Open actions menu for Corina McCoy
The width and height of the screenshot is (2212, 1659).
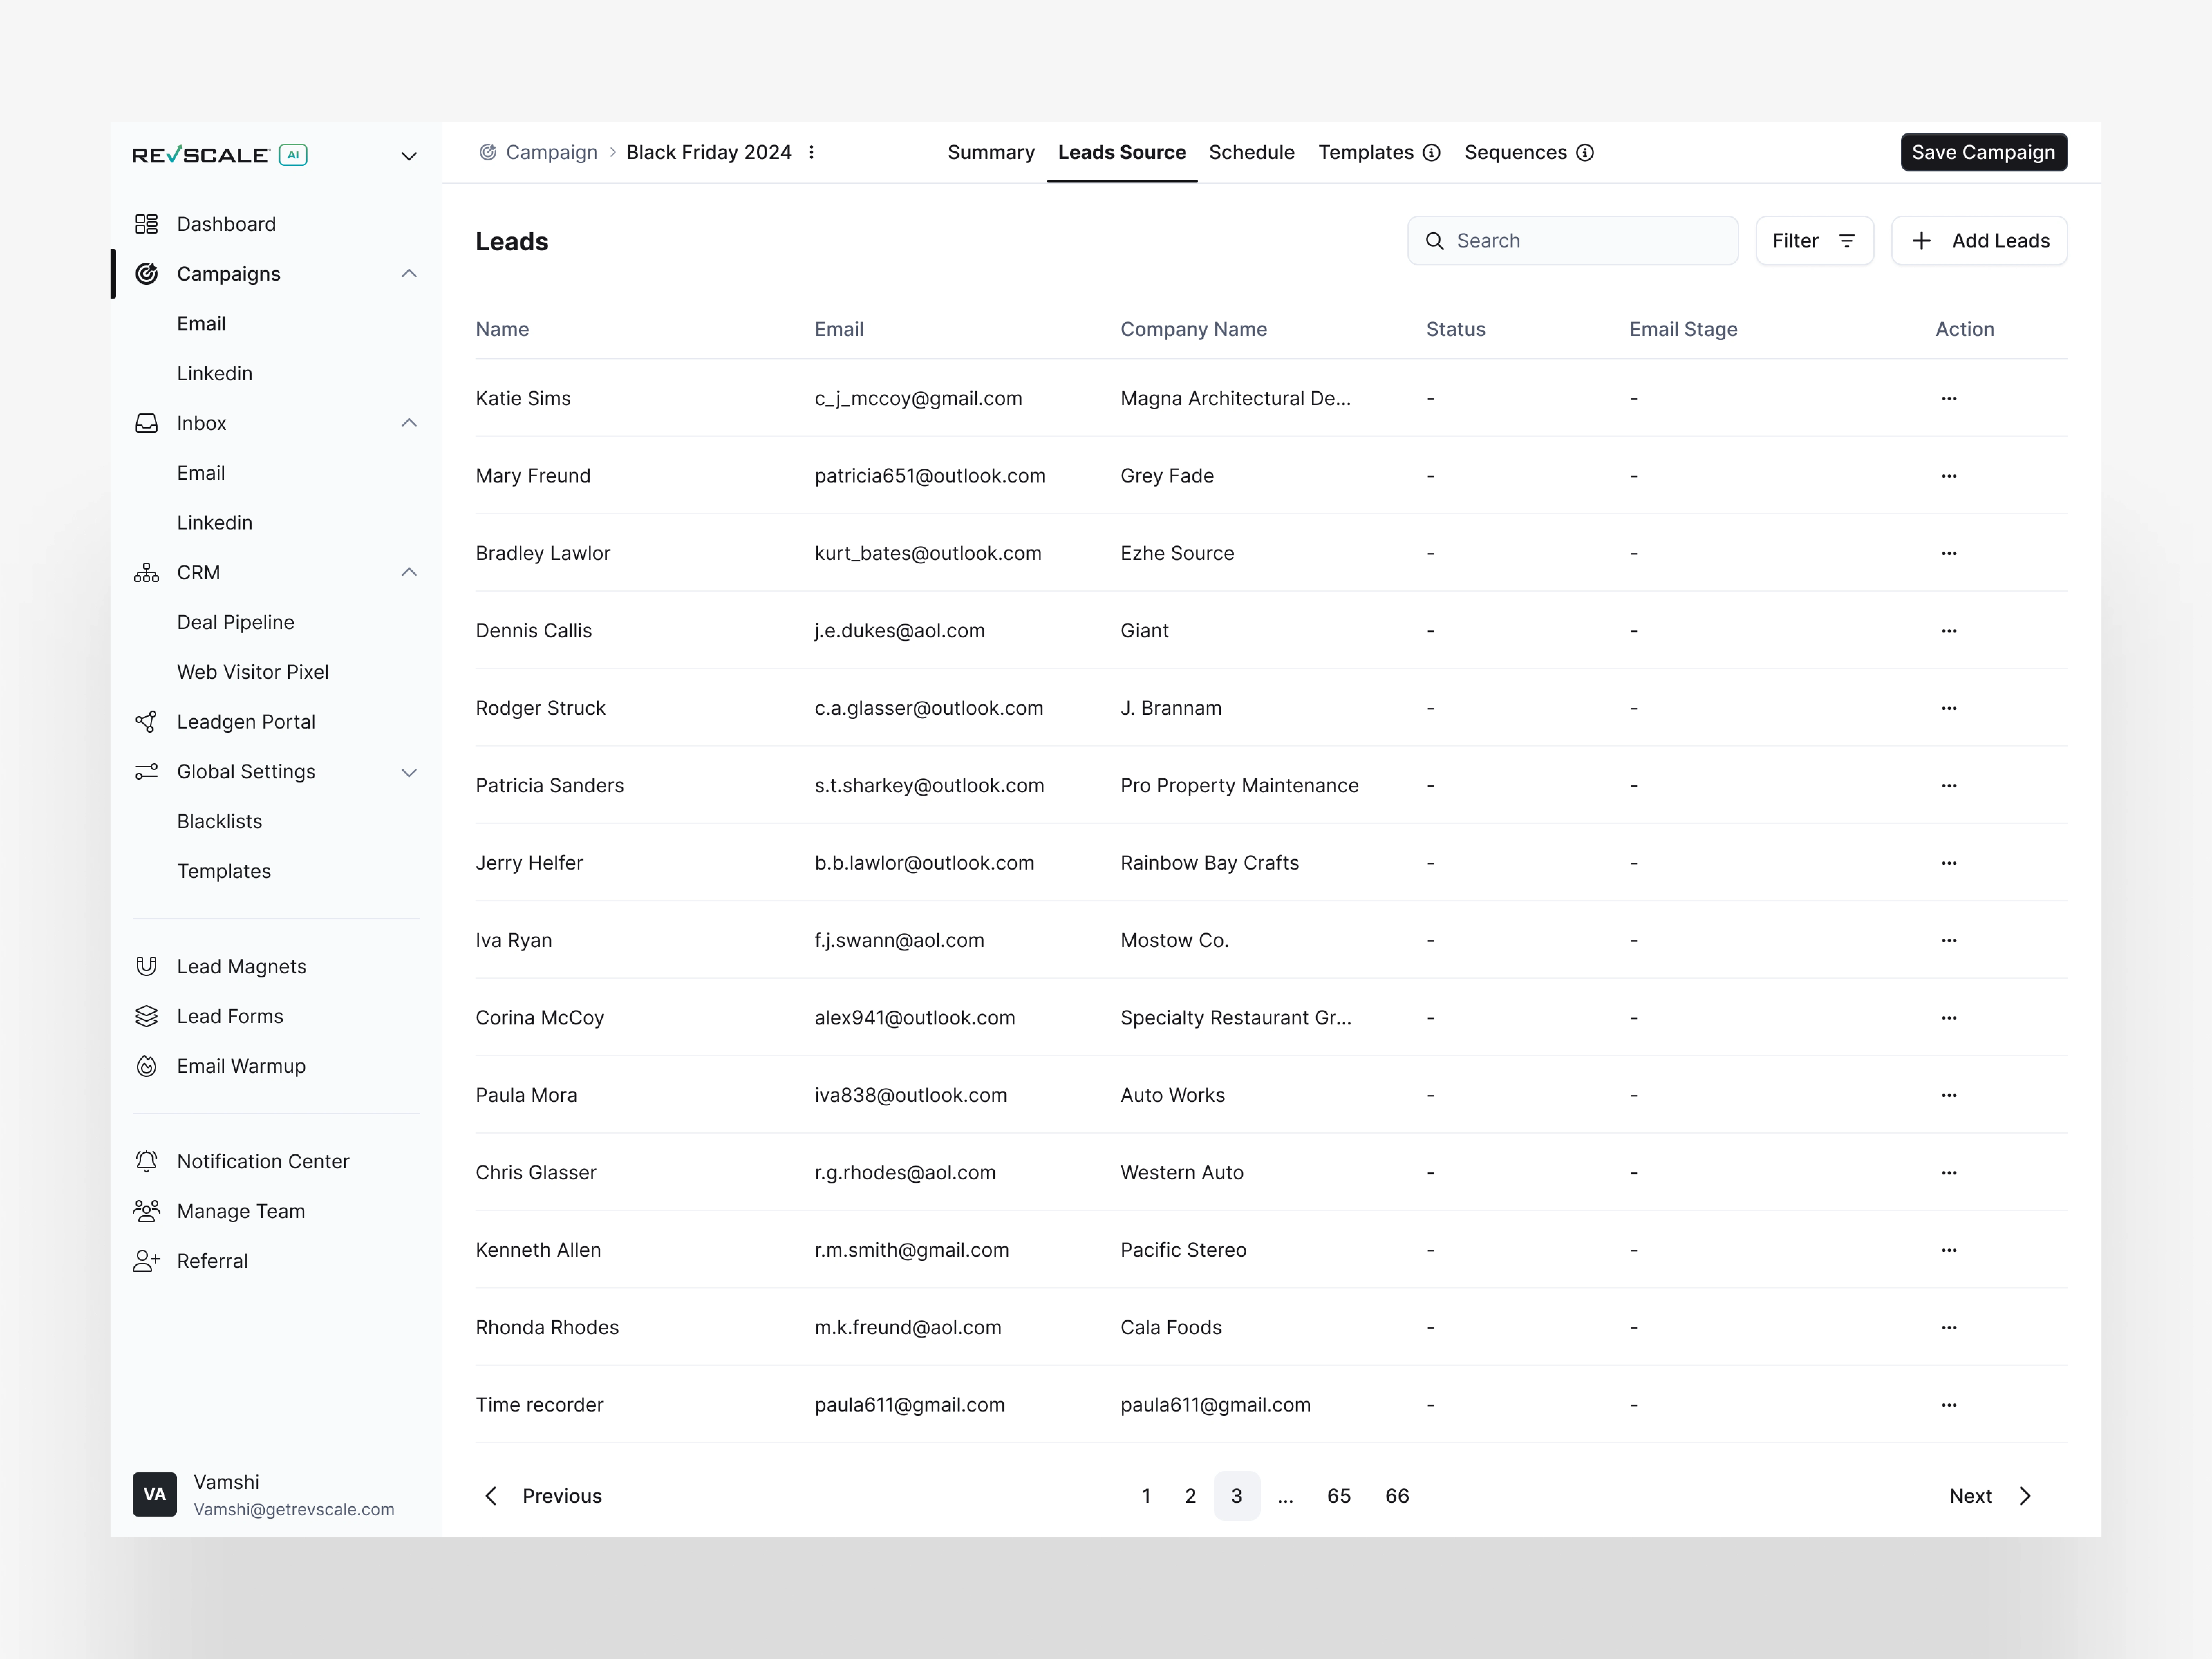click(x=1949, y=1018)
